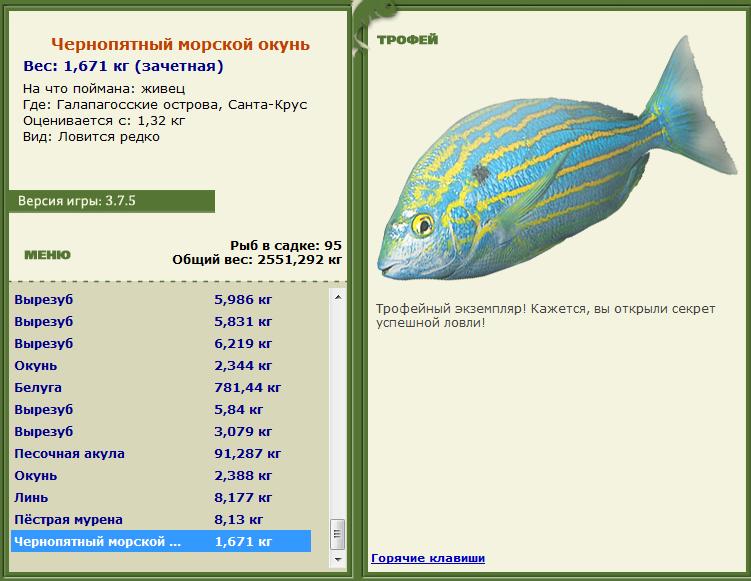Grab the fish list scrollbar thumb
Viewport: 751px width, 581px height.
(x=338, y=535)
